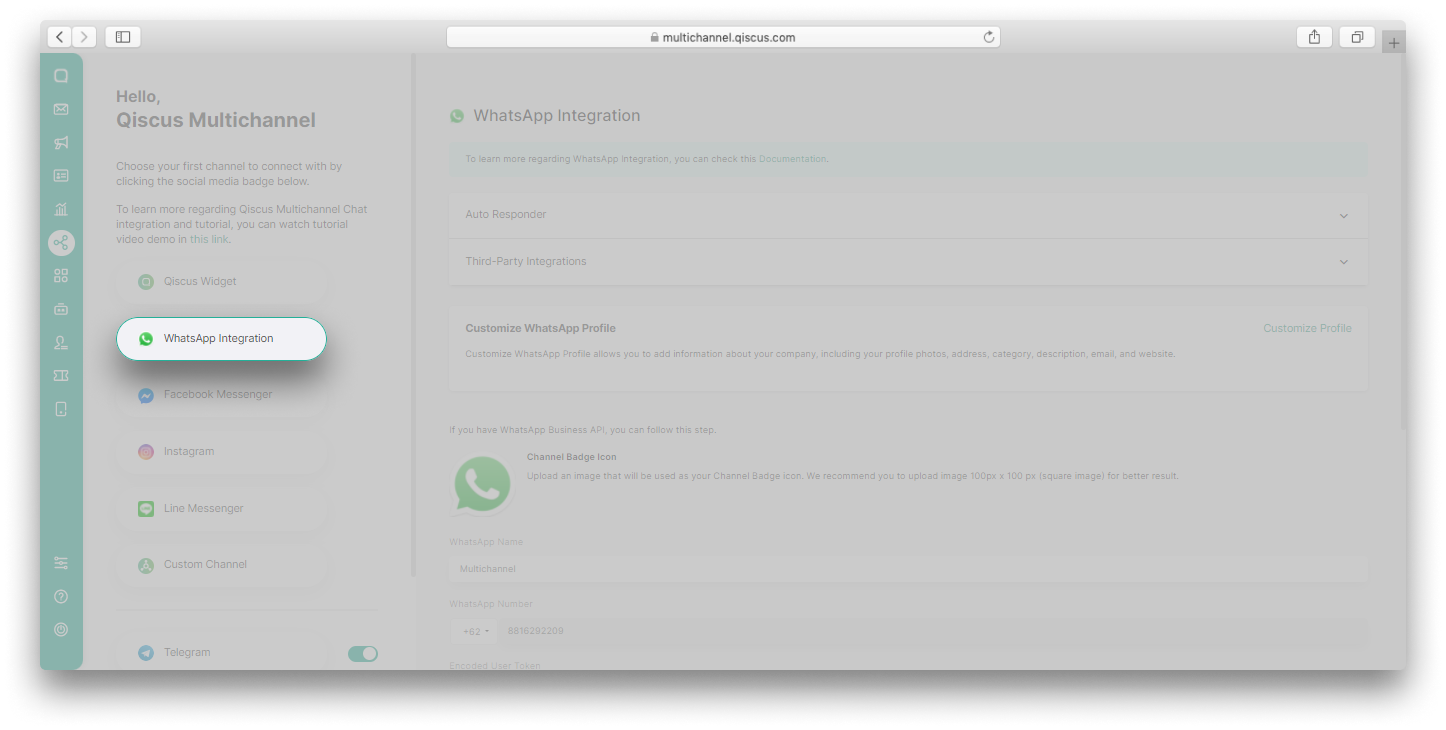Click the large WhatsApp channel badge image
1446x730 pixels.
coord(482,485)
